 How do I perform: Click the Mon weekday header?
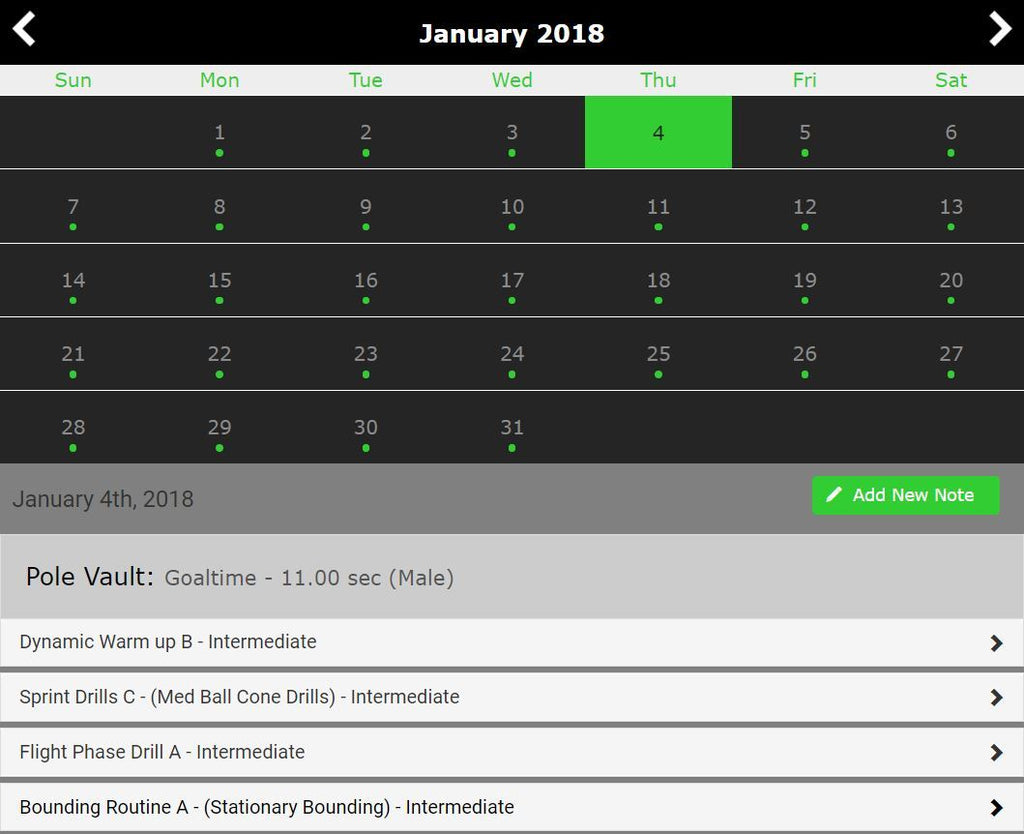tap(219, 80)
